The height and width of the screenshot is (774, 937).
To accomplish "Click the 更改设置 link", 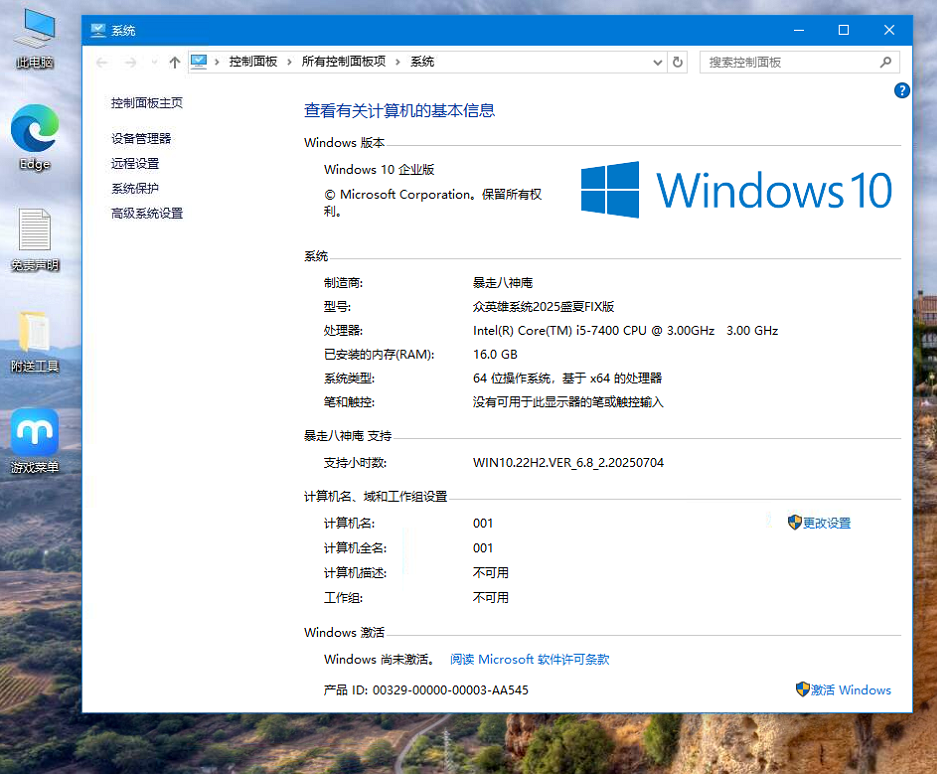I will pyautogui.click(x=826, y=523).
